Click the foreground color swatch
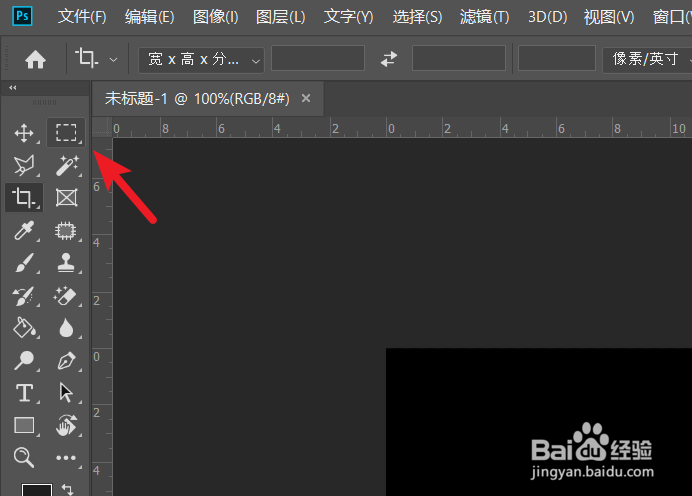Viewport: 692px width, 496px height. (x=37, y=490)
